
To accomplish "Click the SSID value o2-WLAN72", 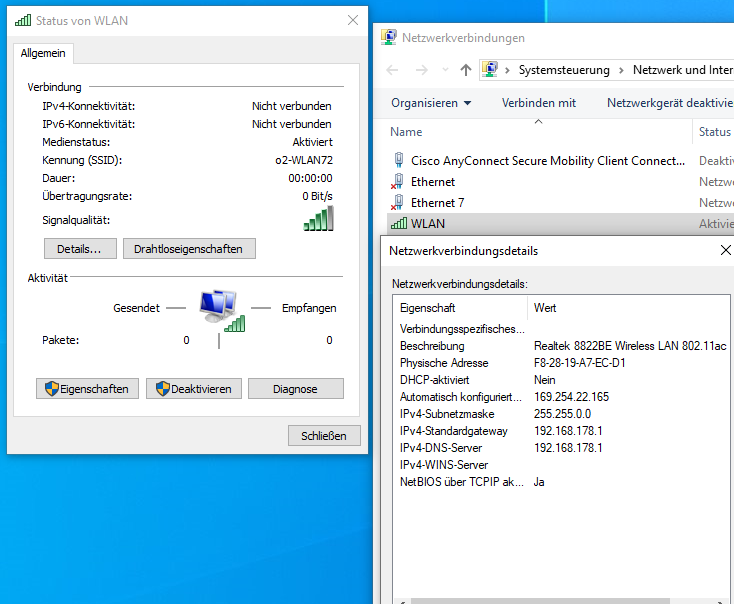I will click(x=304, y=160).
